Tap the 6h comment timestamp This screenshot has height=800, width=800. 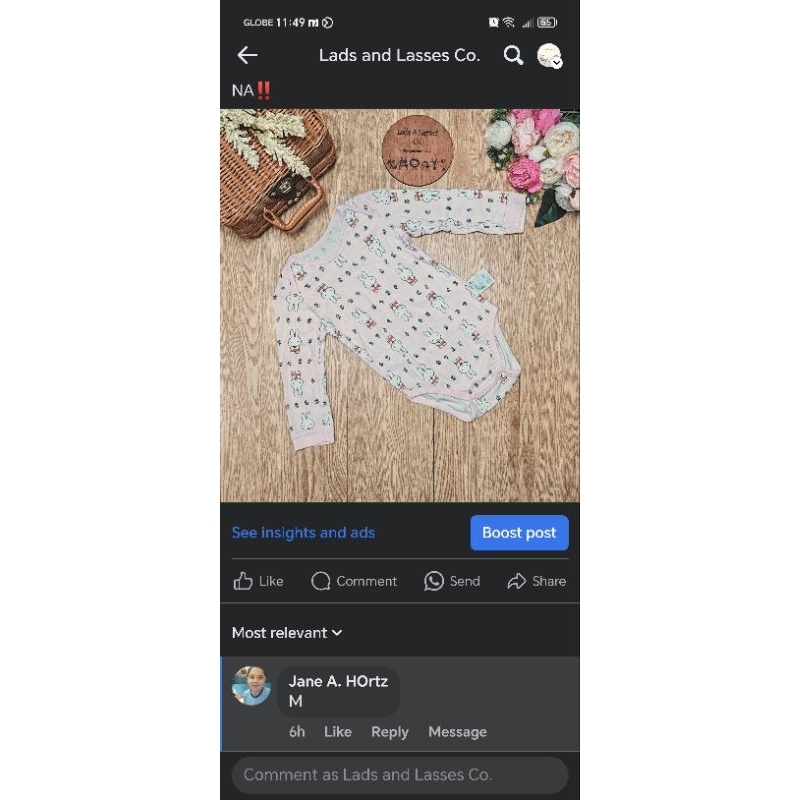[297, 732]
